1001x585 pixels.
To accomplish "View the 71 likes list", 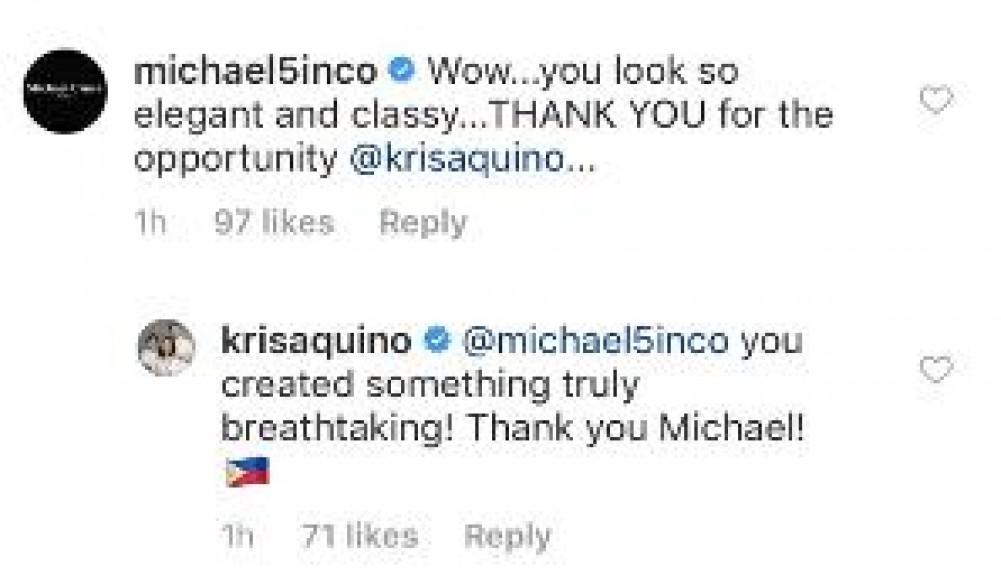I will click(x=359, y=536).
